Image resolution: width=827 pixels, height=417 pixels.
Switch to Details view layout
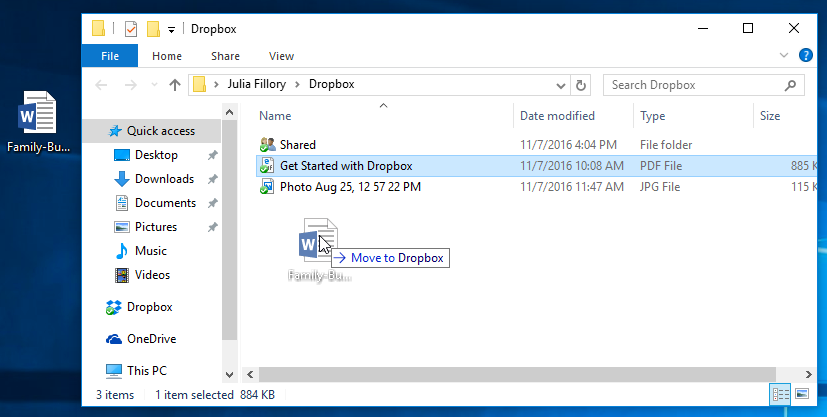[778, 395]
